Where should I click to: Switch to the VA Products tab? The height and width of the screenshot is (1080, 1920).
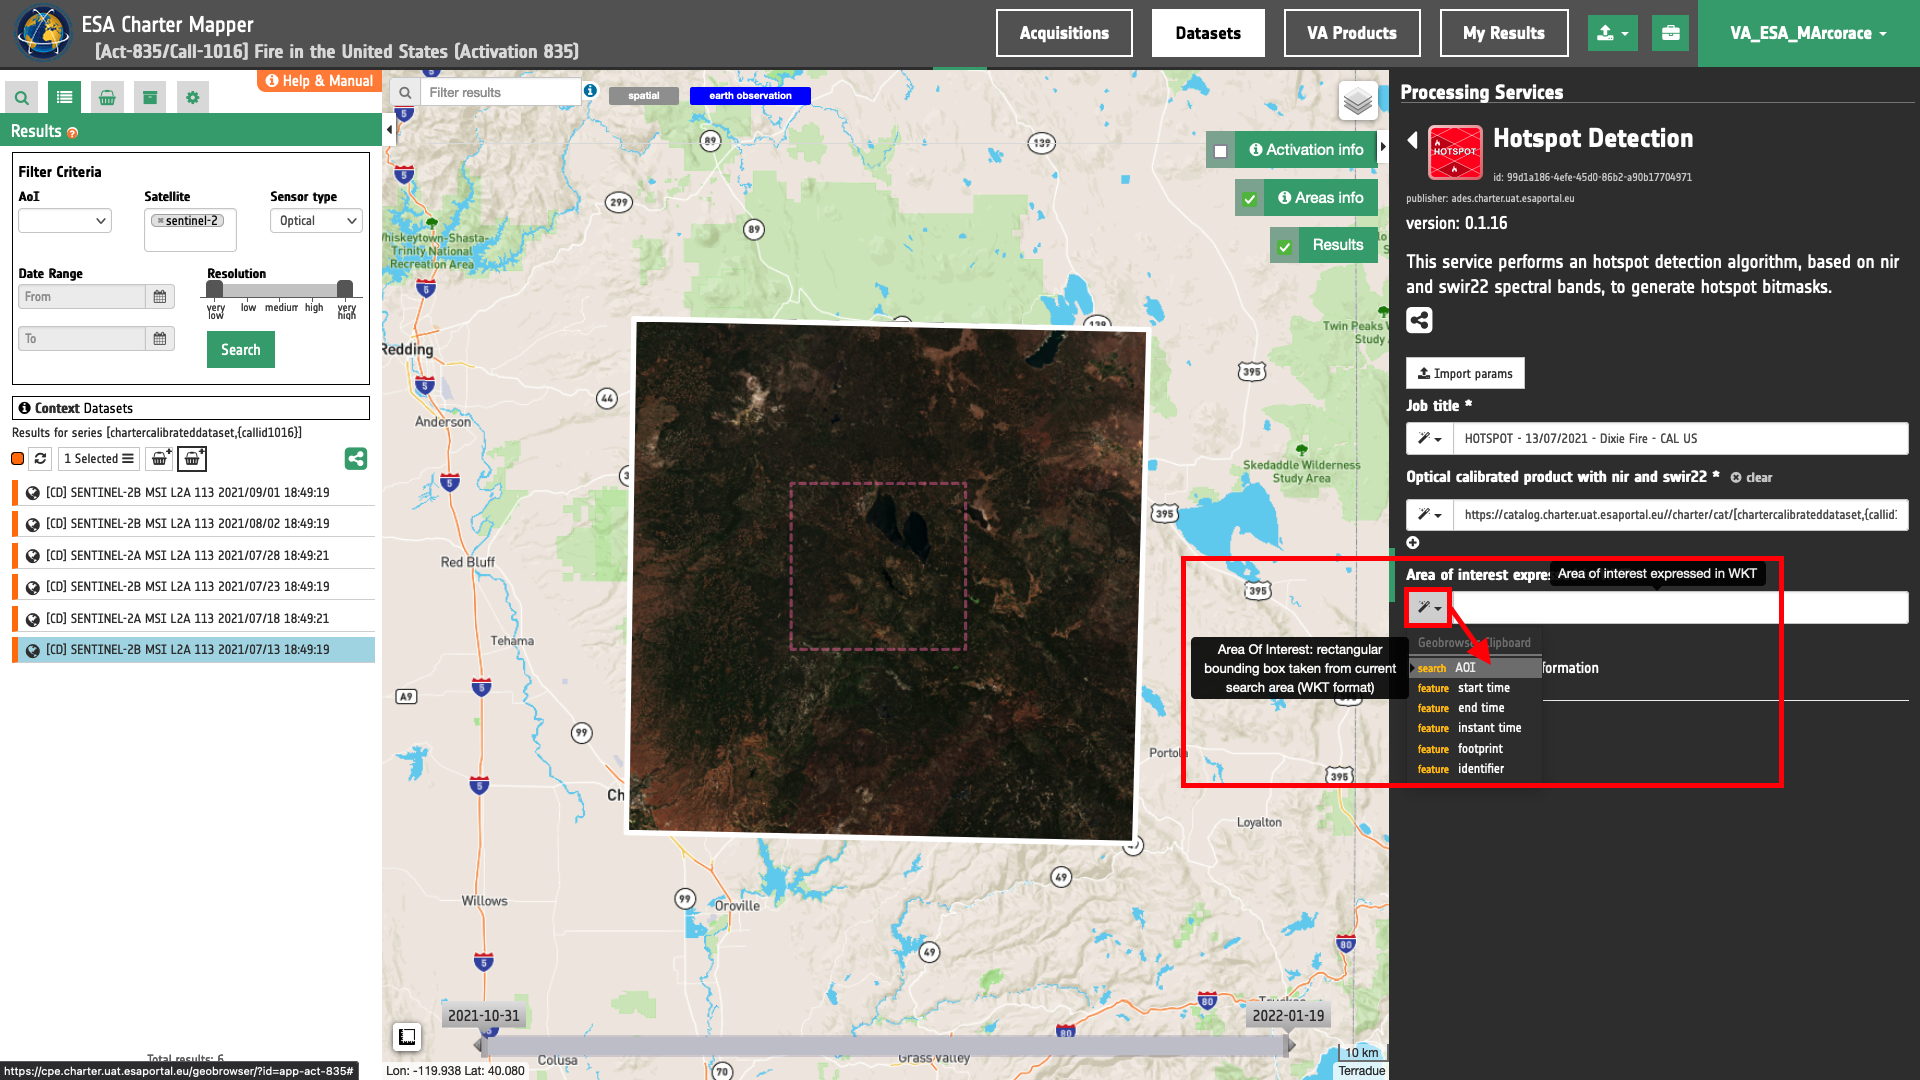[1352, 33]
